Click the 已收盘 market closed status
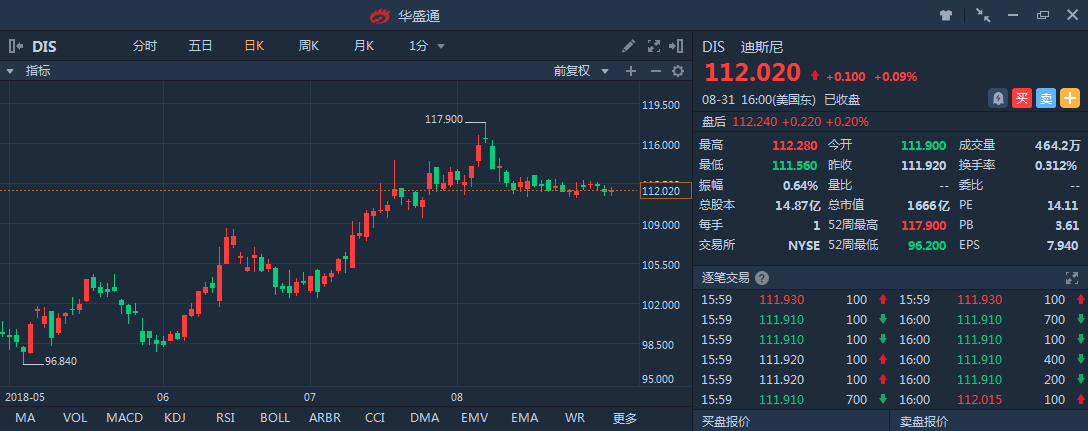This screenshot has width=1088, height=431. pyautogui.click(x=842, y=99)
